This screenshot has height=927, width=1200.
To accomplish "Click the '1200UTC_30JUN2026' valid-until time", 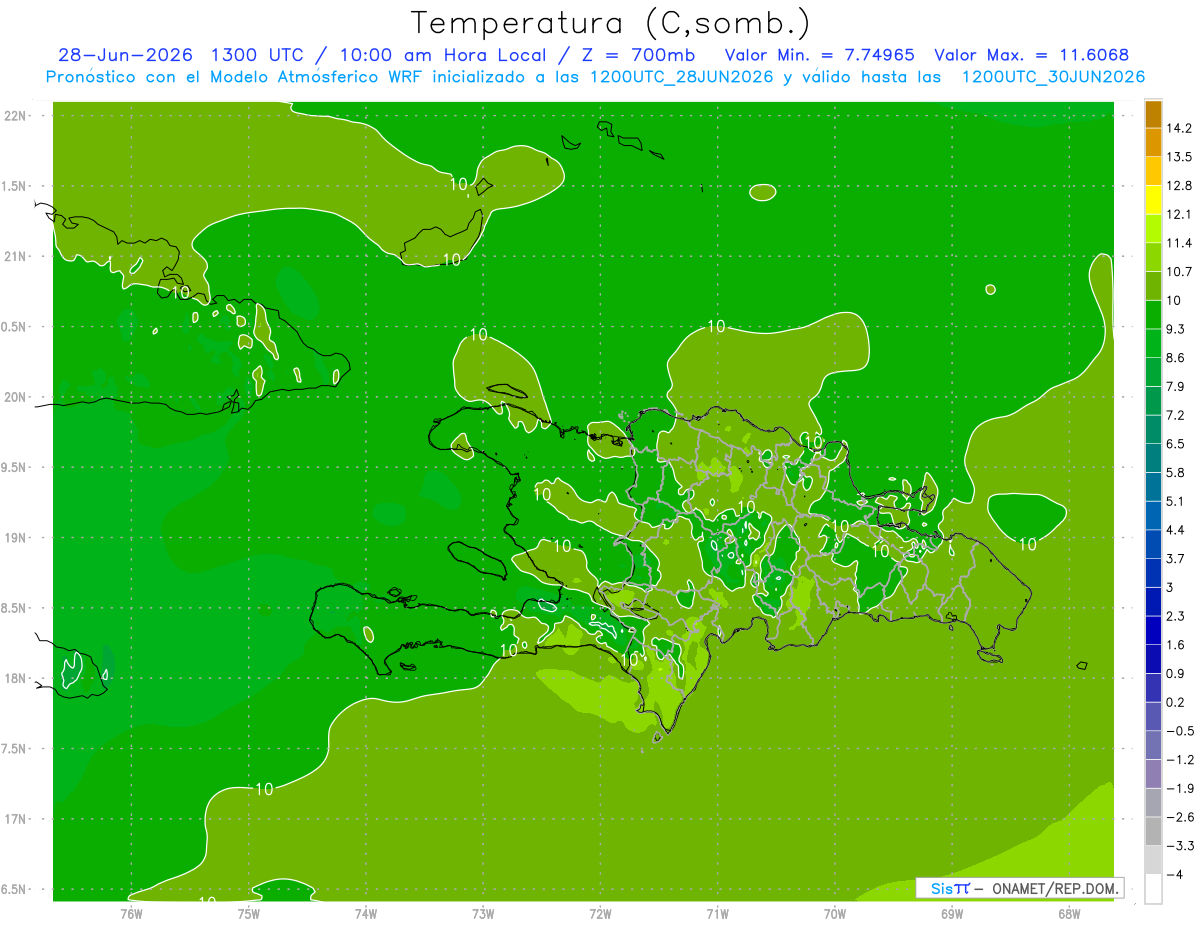I will [x=1053, y=77].
